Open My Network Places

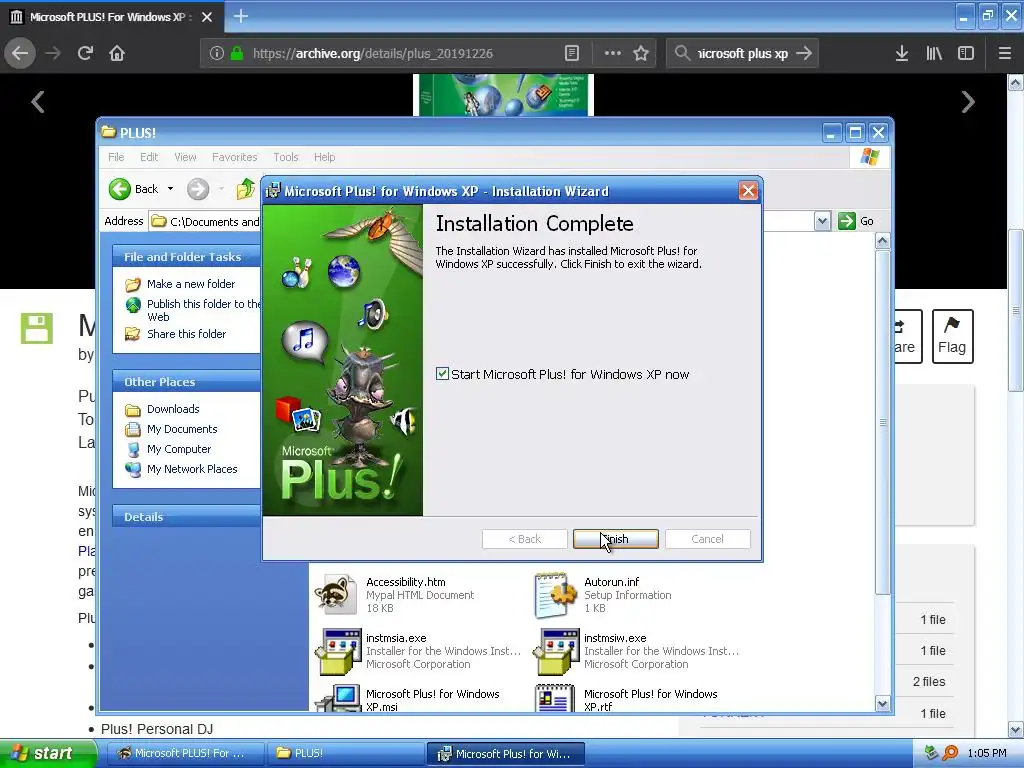[x=192, y=469]
